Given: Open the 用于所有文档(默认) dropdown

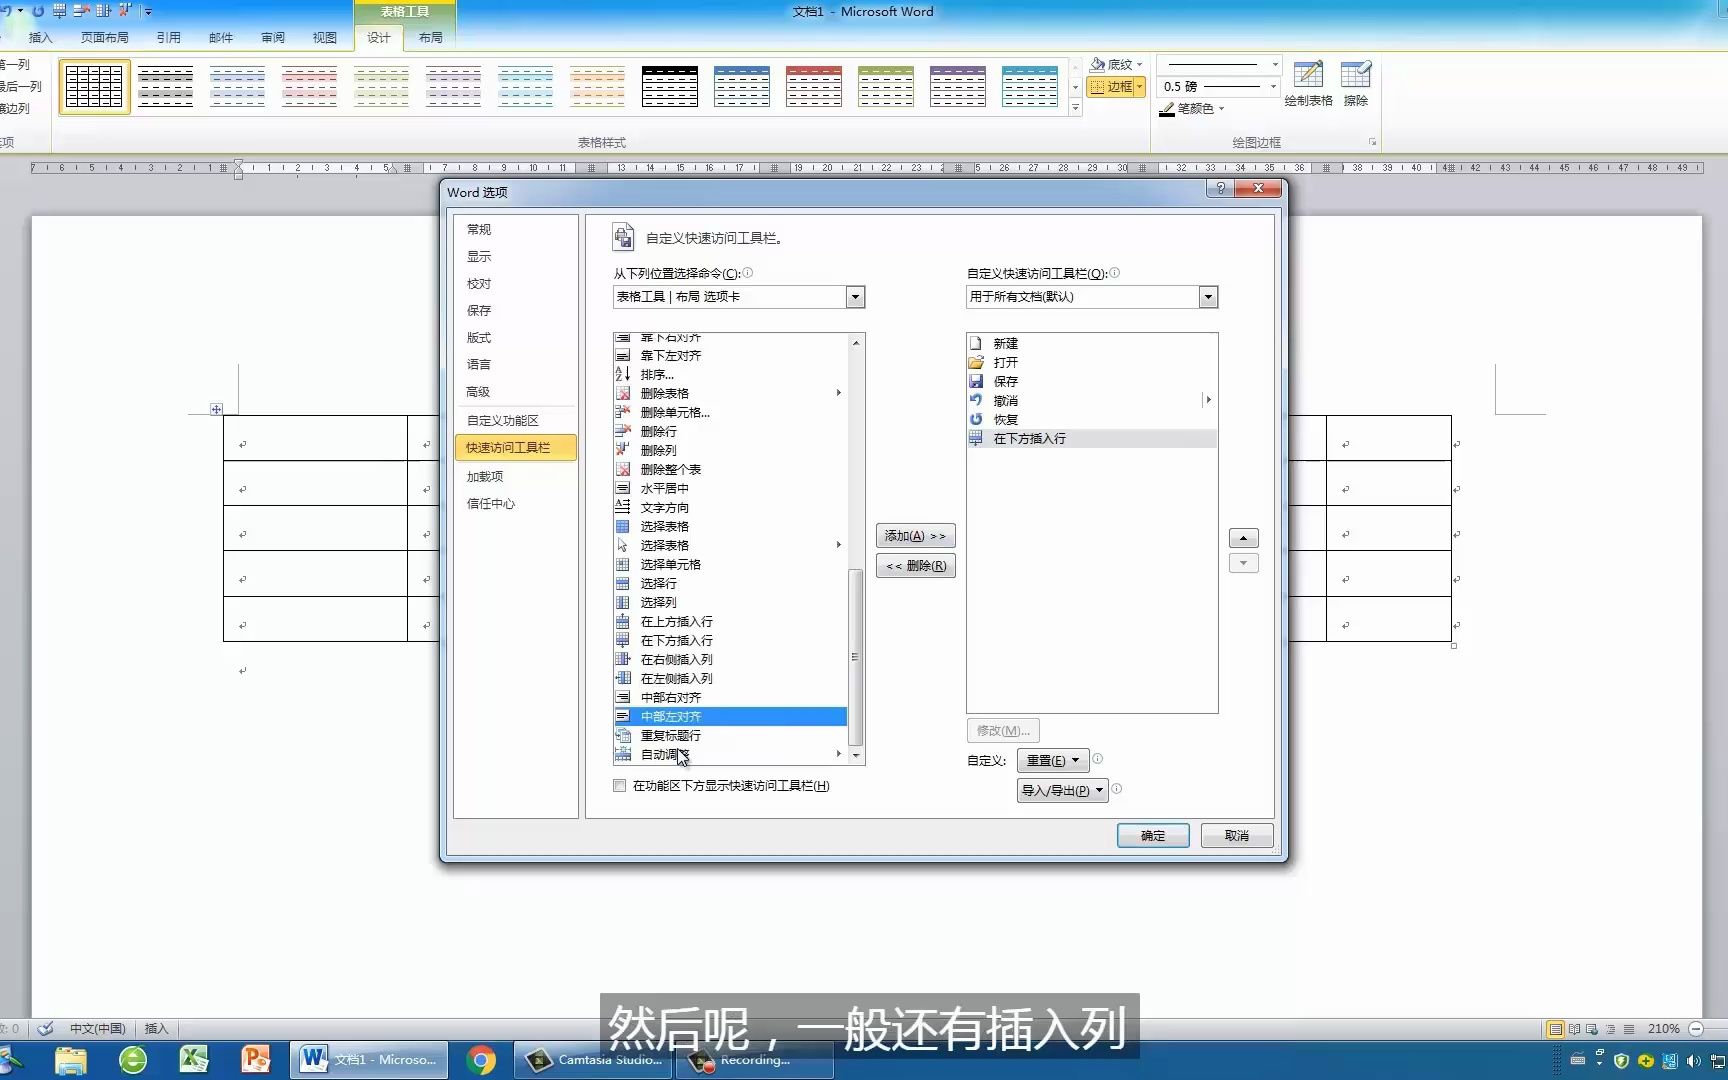Looking at the screenshot, I should (1208, 297).
